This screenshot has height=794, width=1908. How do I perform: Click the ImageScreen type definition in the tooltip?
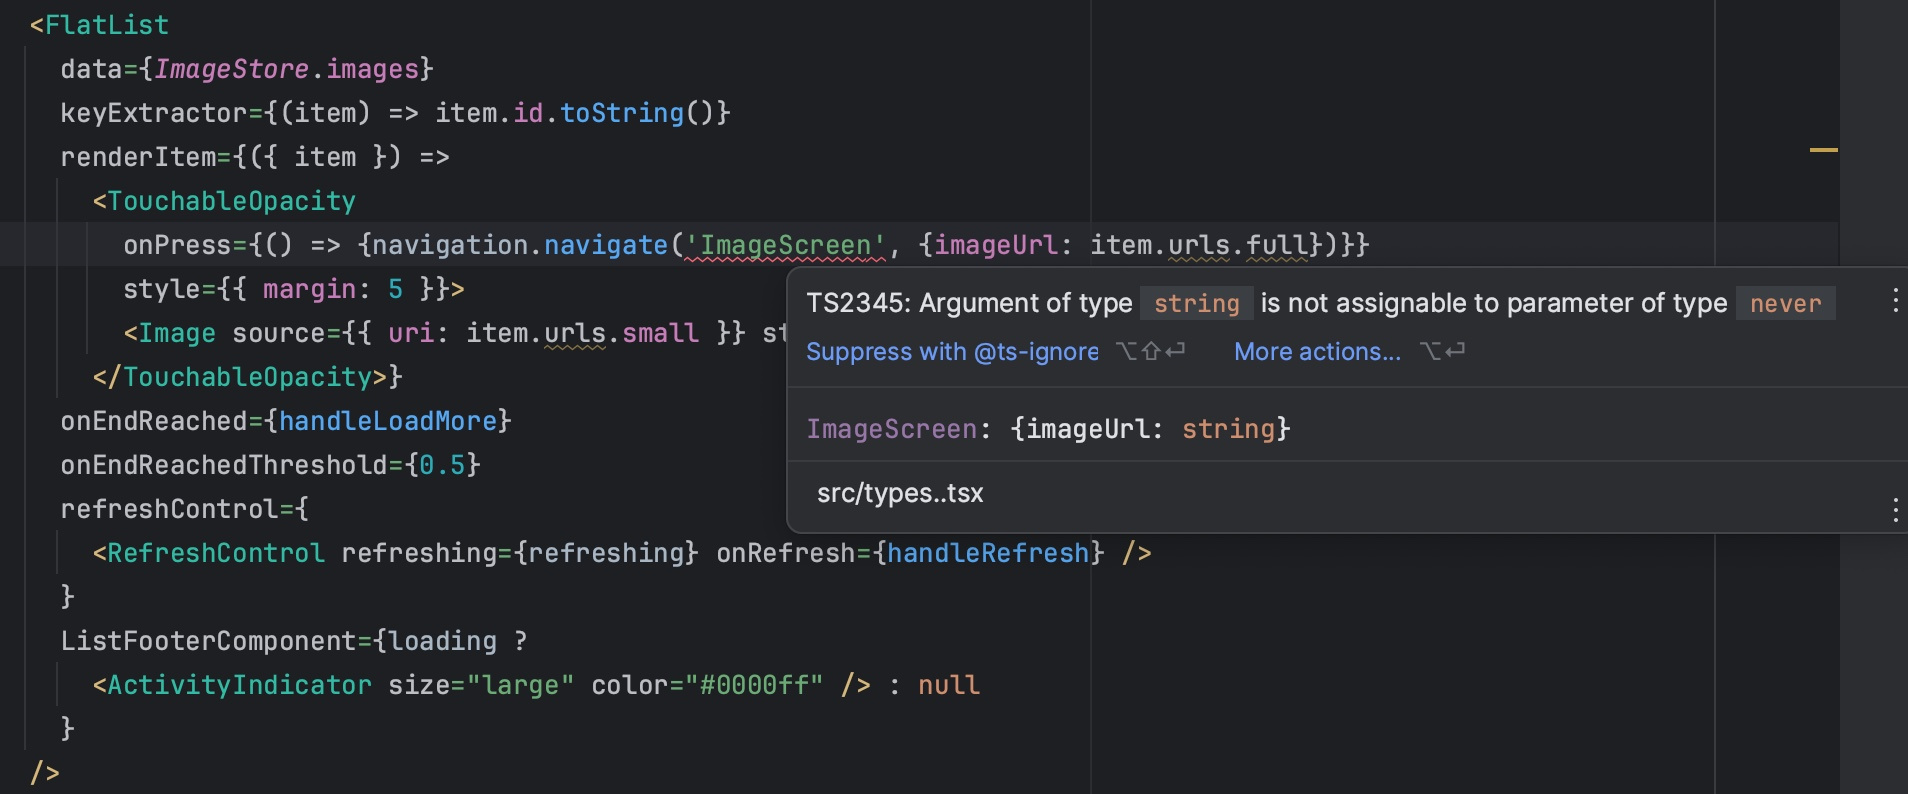coord(1049,429)
